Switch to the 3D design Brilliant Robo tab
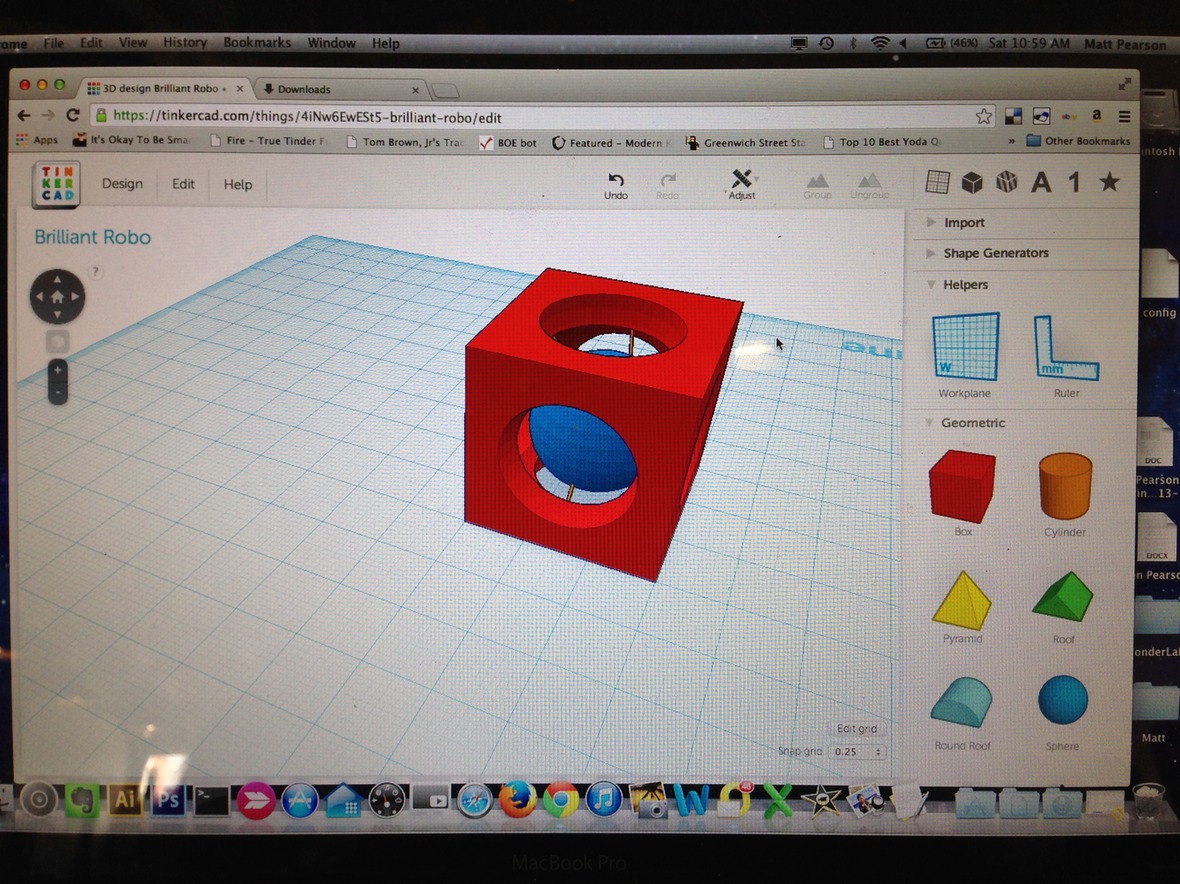The image size is (1180, 884). 166,89
